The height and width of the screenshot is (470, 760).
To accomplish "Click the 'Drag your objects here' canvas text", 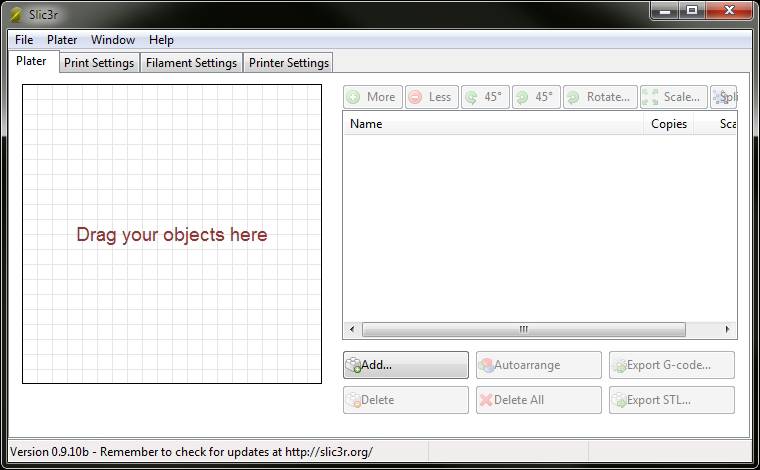I will coord(172,235).
